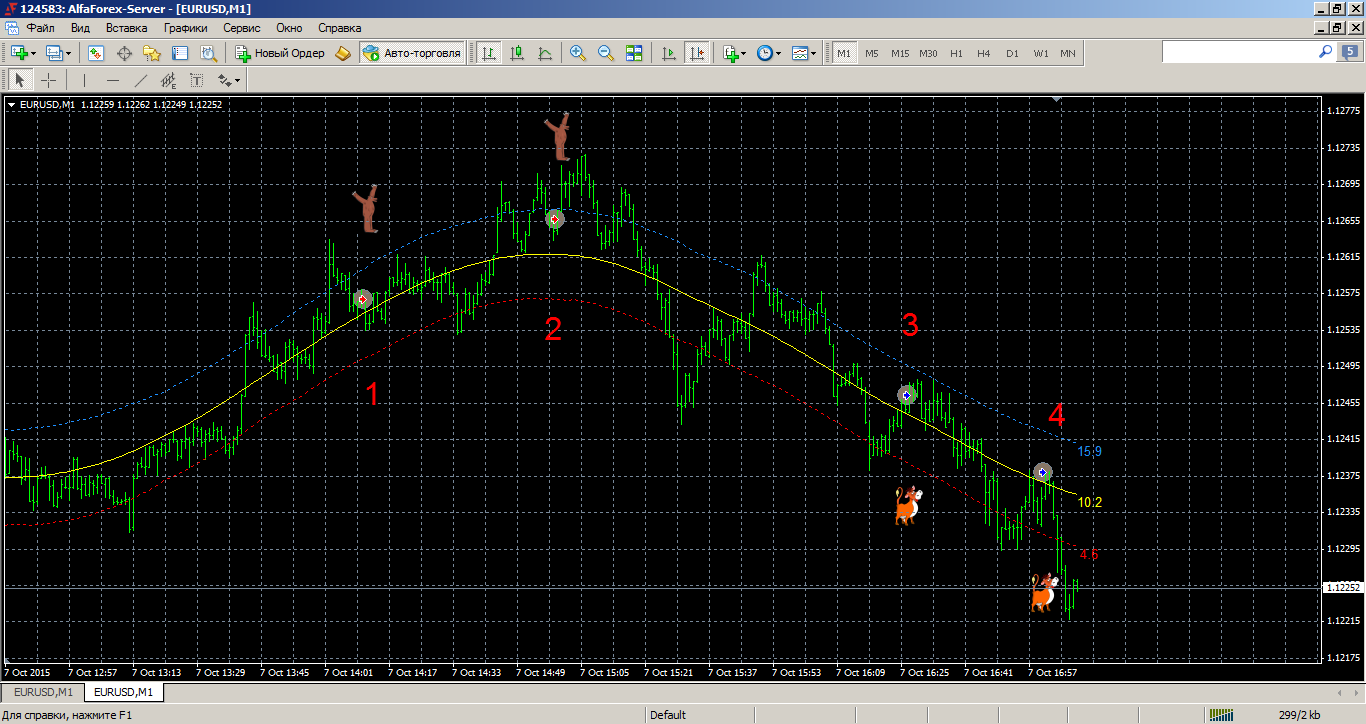The image size is (1366, 724).
Task: Toggle chart shift button
Action: pyautogui.click(x=697, y=53)
